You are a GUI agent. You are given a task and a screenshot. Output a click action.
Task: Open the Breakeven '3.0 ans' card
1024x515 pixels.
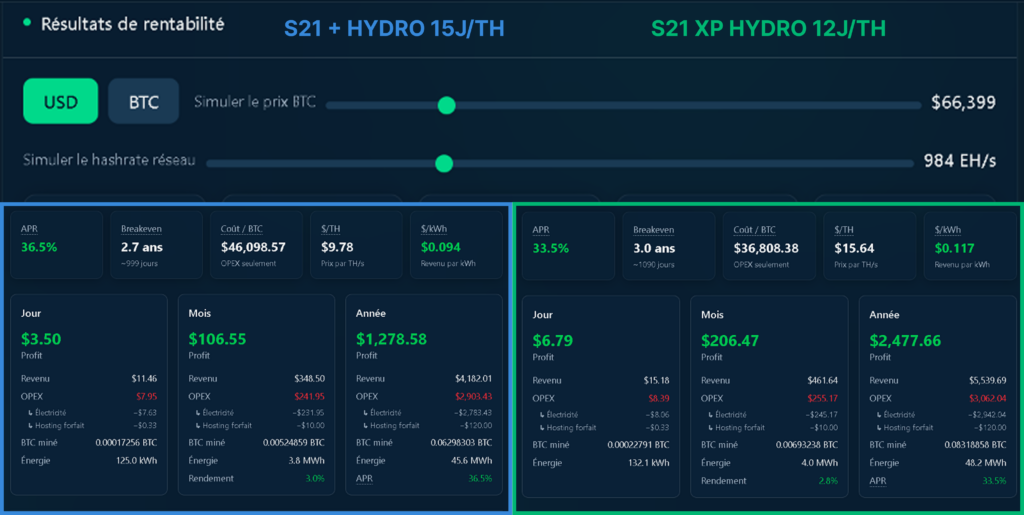pos(669,246)
